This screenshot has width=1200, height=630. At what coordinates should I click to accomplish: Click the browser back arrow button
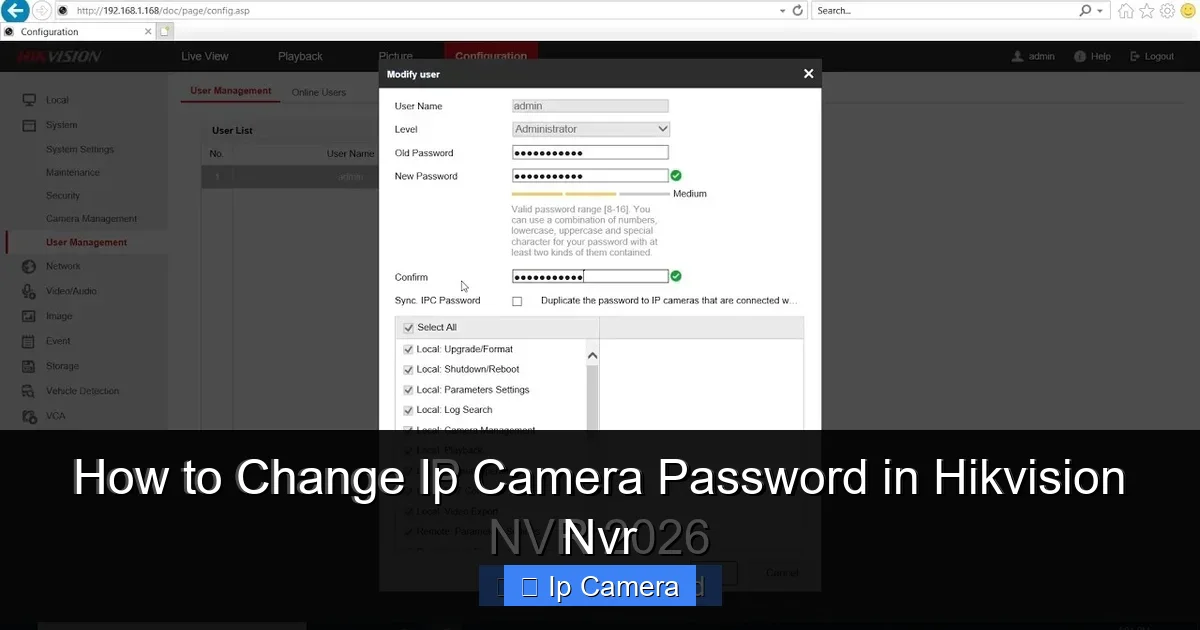pyautogui.click(x=15, y=11)
